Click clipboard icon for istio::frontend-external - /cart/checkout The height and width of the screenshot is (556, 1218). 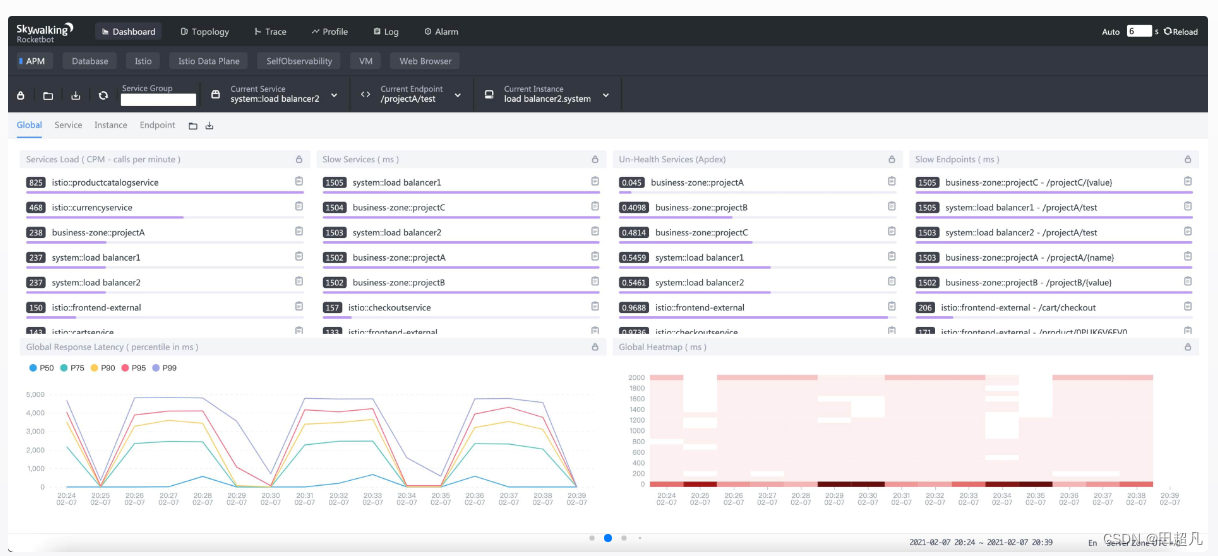point(1188,306)
